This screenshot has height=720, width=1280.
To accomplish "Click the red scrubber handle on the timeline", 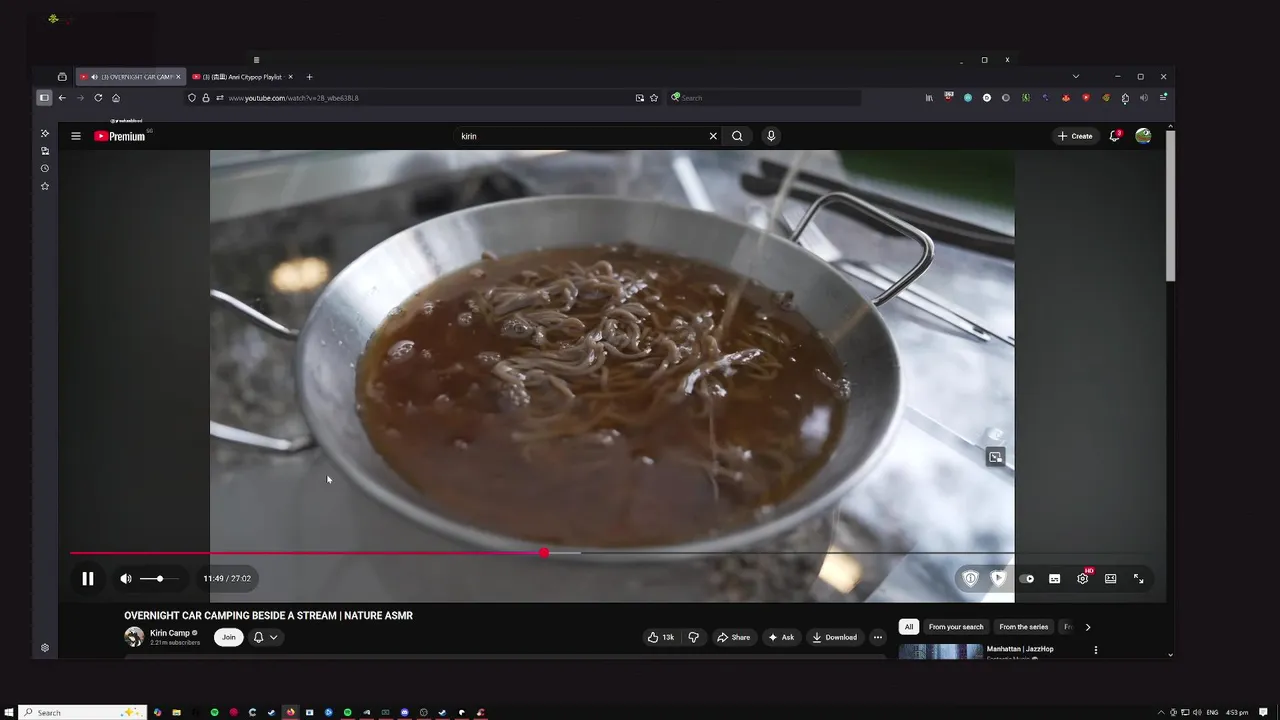I will tap(543, 553).
